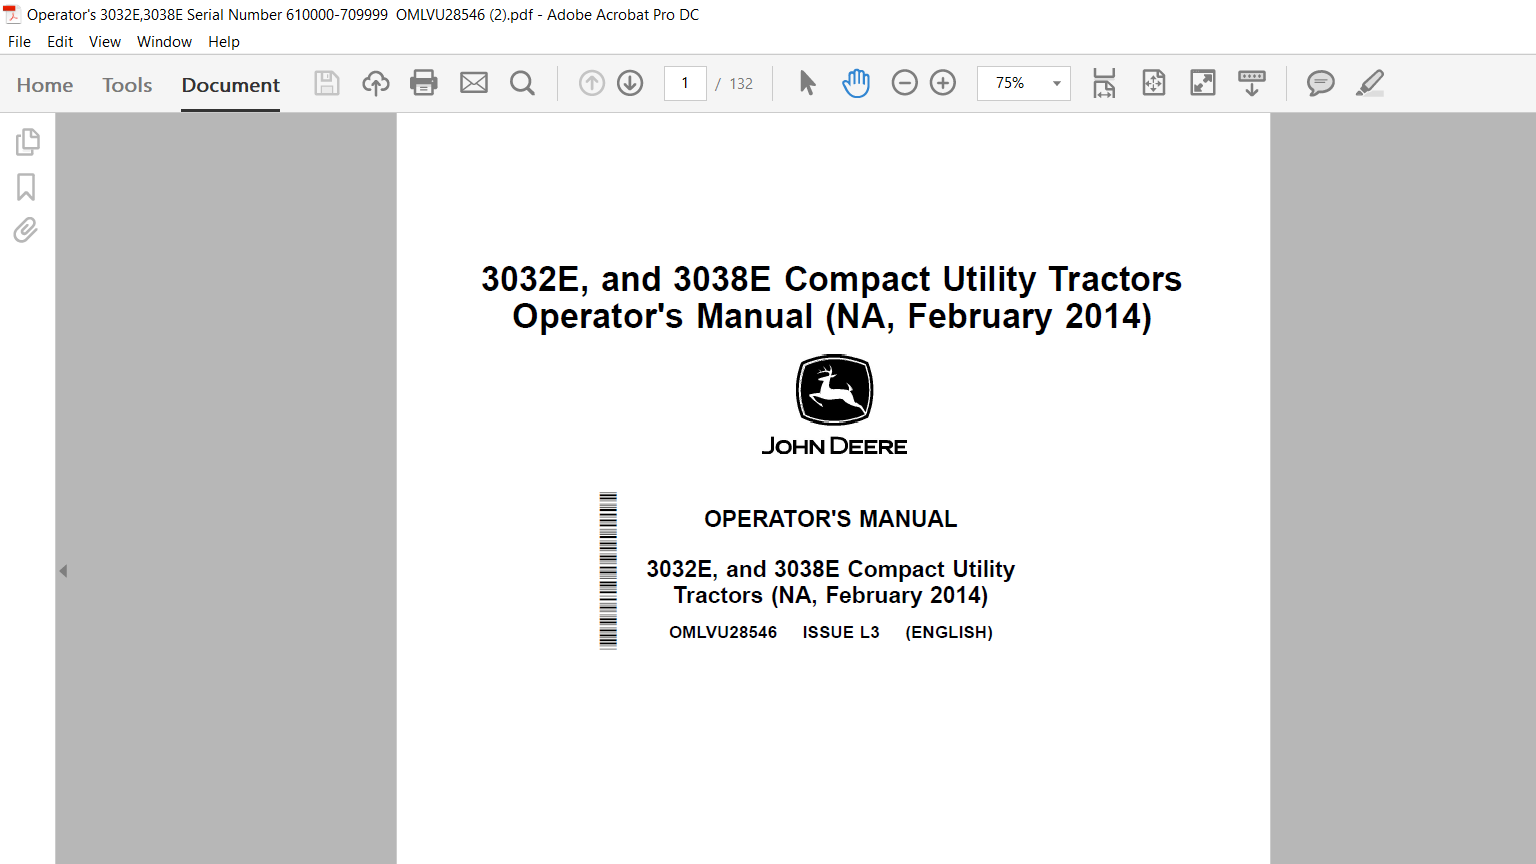Click the 'Tractors (NA, February 2014)' subtitle line
Screen dimensions: 1536x864
[831, 595]
